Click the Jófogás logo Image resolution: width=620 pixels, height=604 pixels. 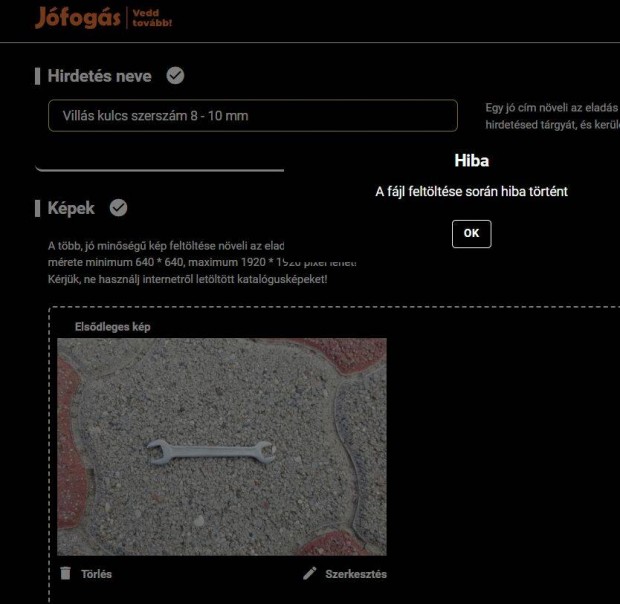78,18
